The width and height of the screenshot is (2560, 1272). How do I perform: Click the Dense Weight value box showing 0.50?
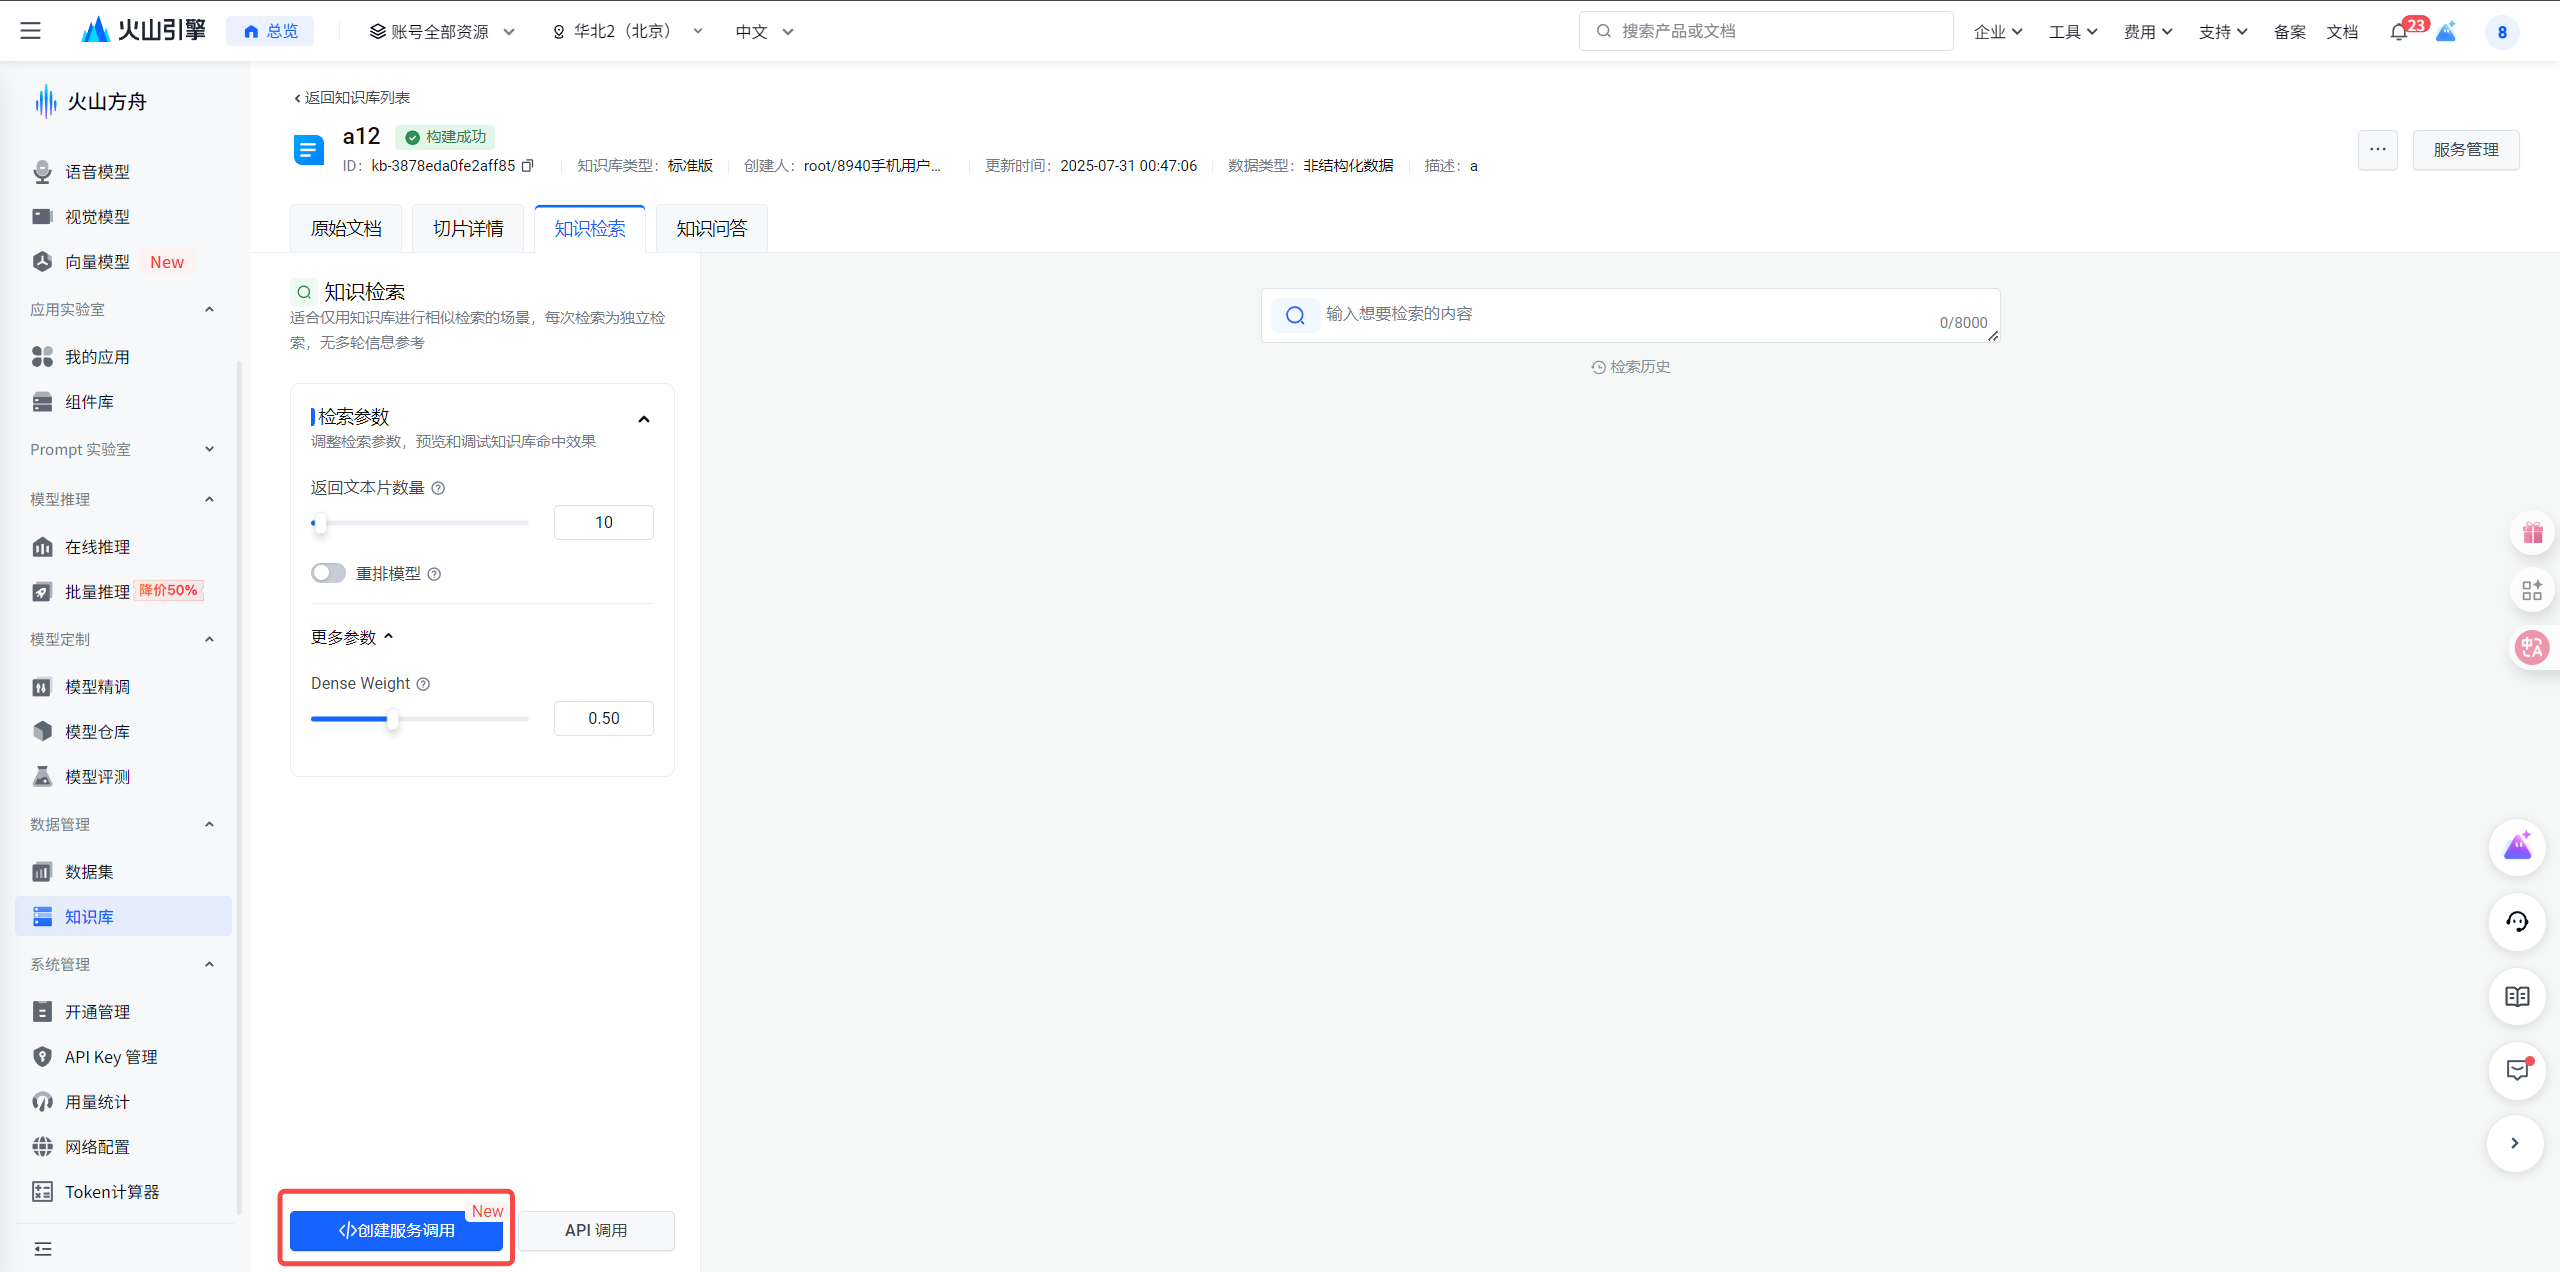coord(604,719)
